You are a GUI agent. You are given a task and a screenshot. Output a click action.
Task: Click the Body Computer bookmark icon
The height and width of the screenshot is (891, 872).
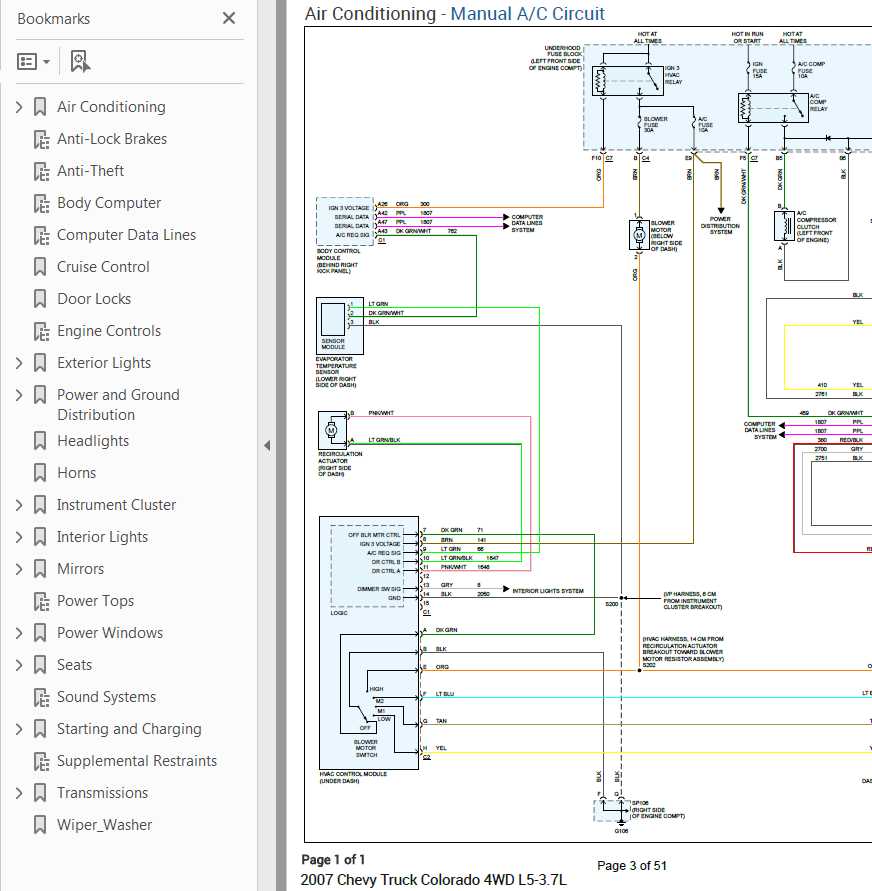click(41, 203)
